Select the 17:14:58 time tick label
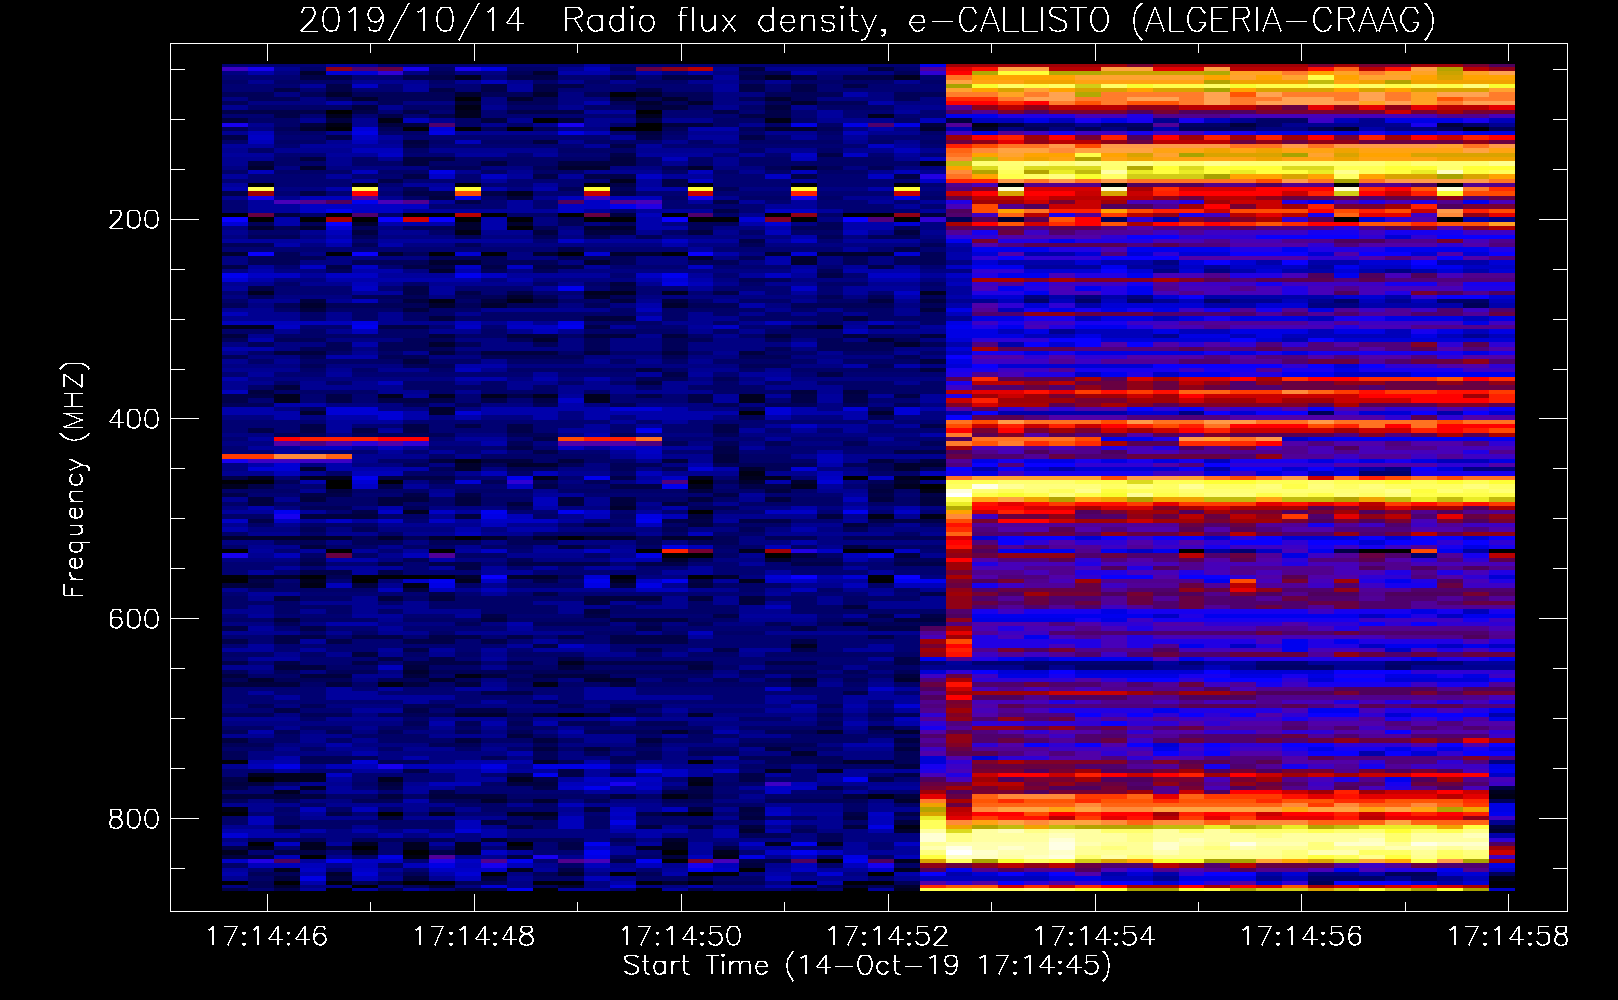Image resolution: width=1618 pixels, height=1000 pixels. point(1508,937)
